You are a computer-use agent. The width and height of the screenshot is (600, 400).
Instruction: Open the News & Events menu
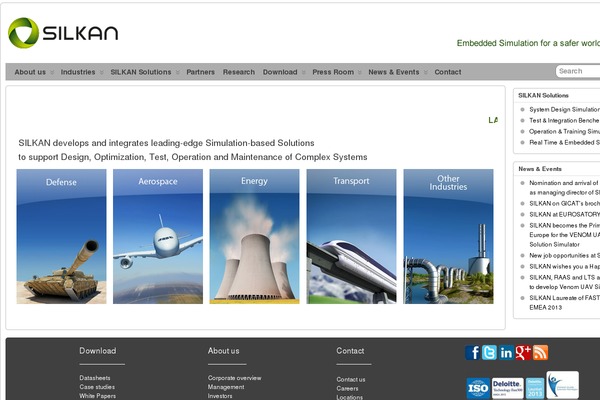[394, 72]
